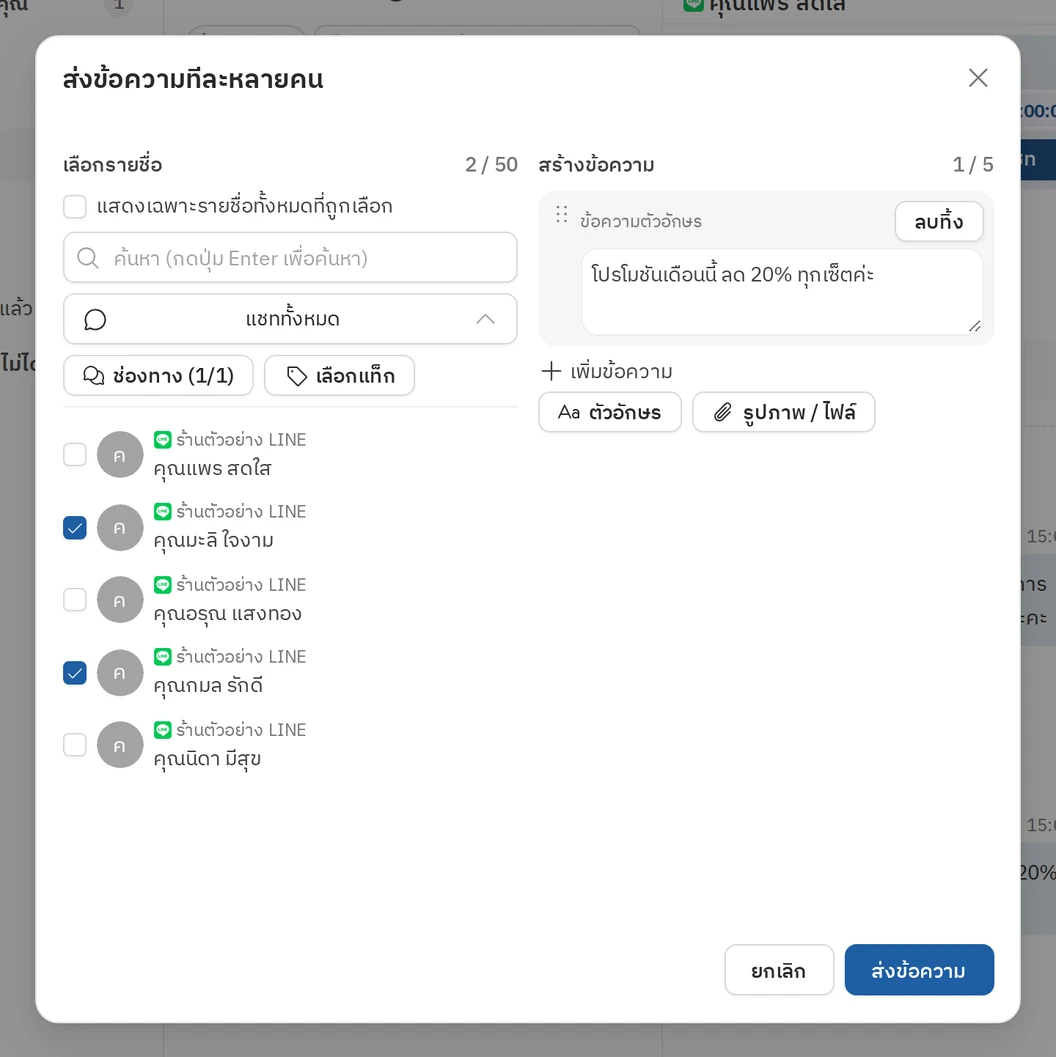This screenshot has width=1056, height=1057.
Task: Uncheck the box for คุณกมล รักดี
Action: point(75,672)
